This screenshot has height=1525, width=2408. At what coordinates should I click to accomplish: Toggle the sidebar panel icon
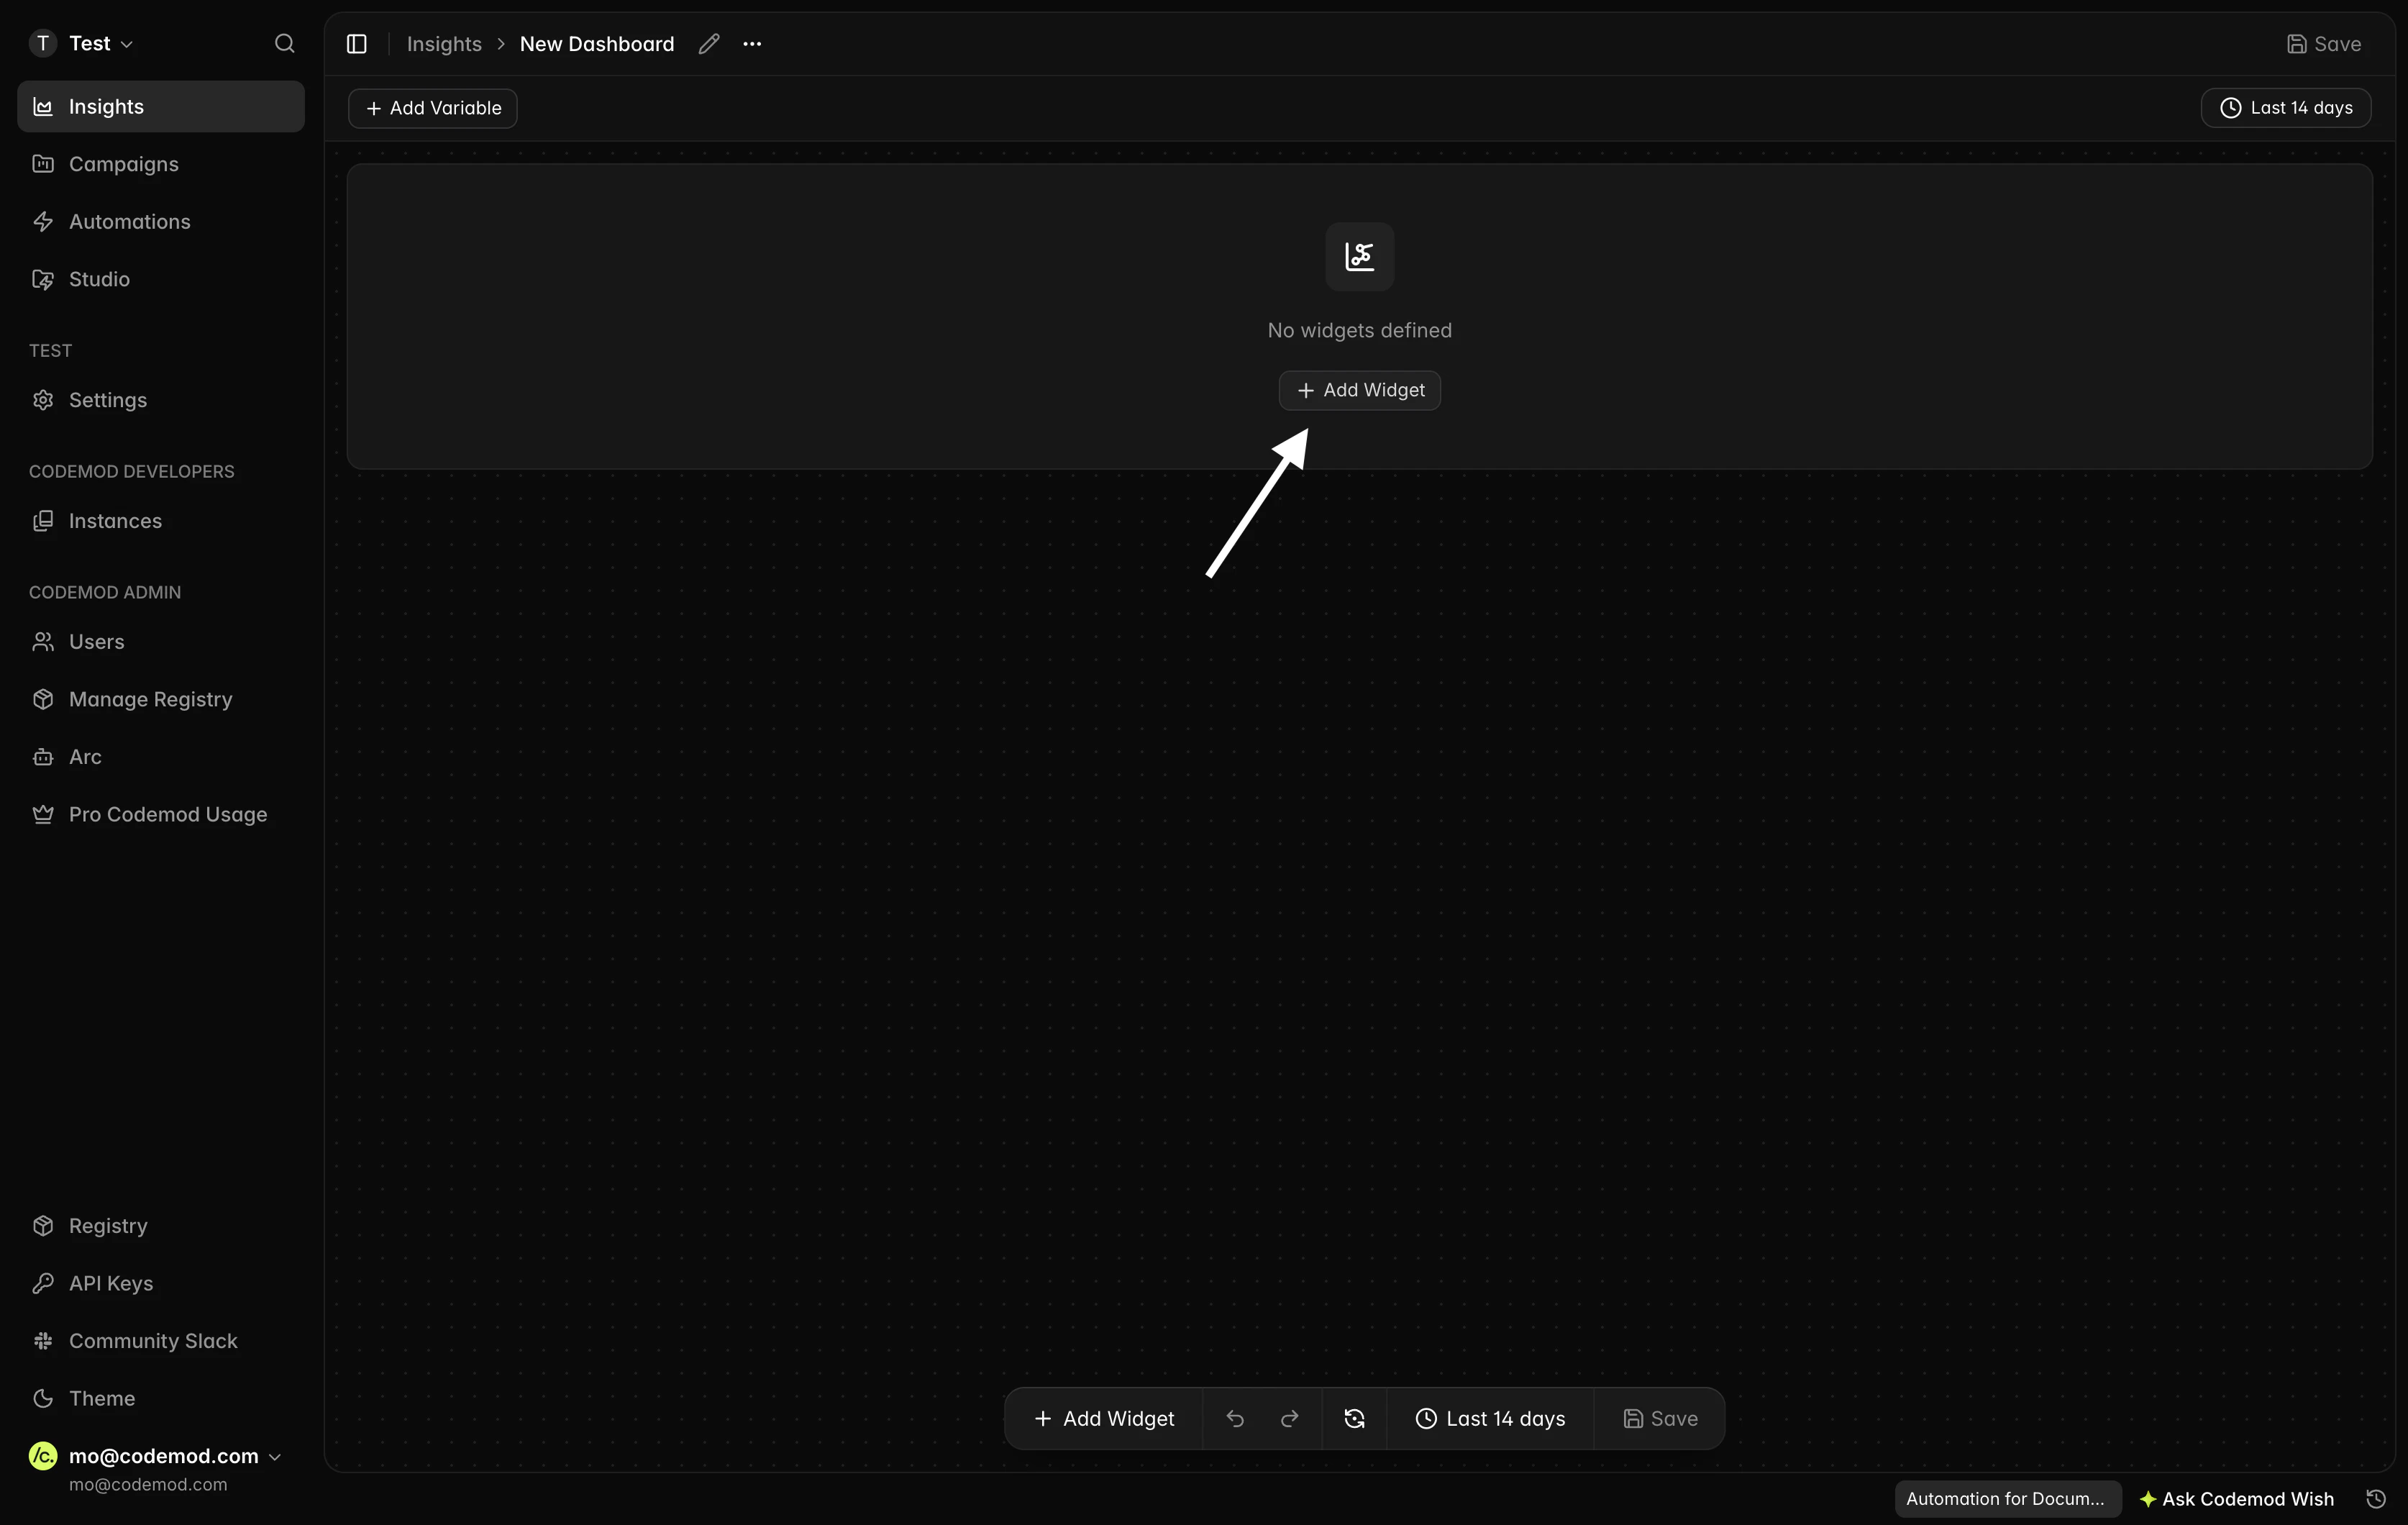[x=357, y=44]
